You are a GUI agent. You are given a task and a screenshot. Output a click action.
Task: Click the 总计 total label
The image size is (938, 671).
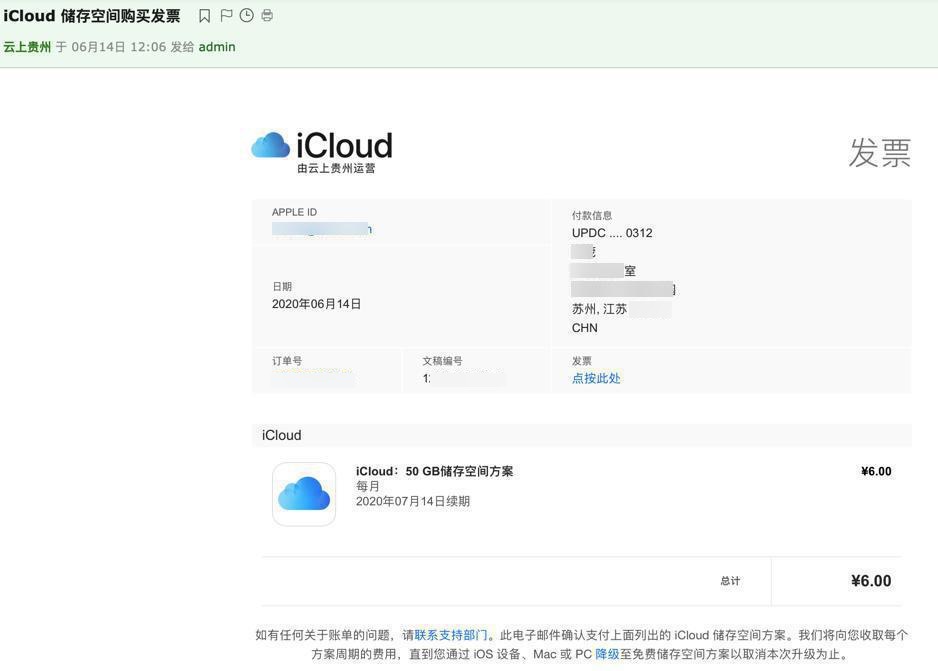[730, 581]
